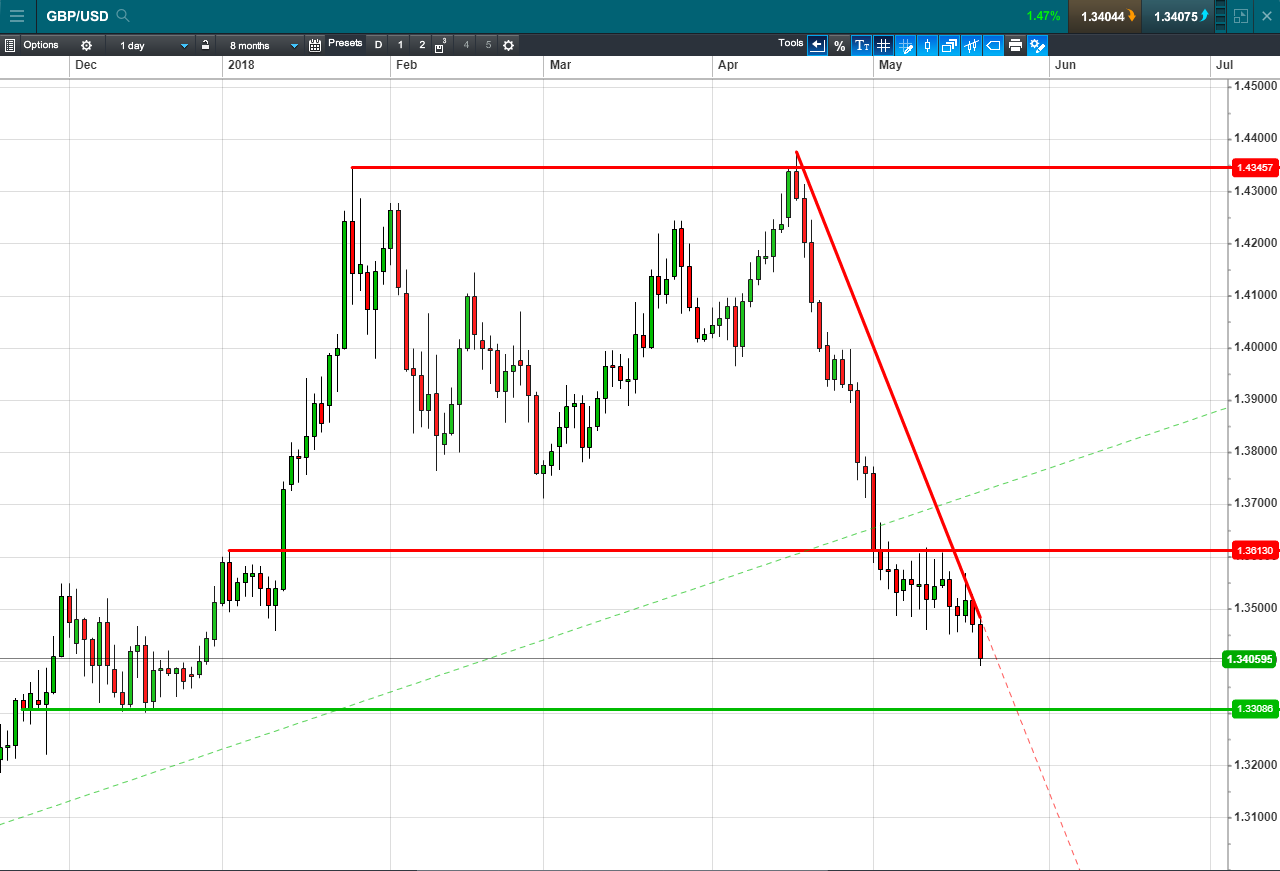Open the Options menu

[41, 45]
